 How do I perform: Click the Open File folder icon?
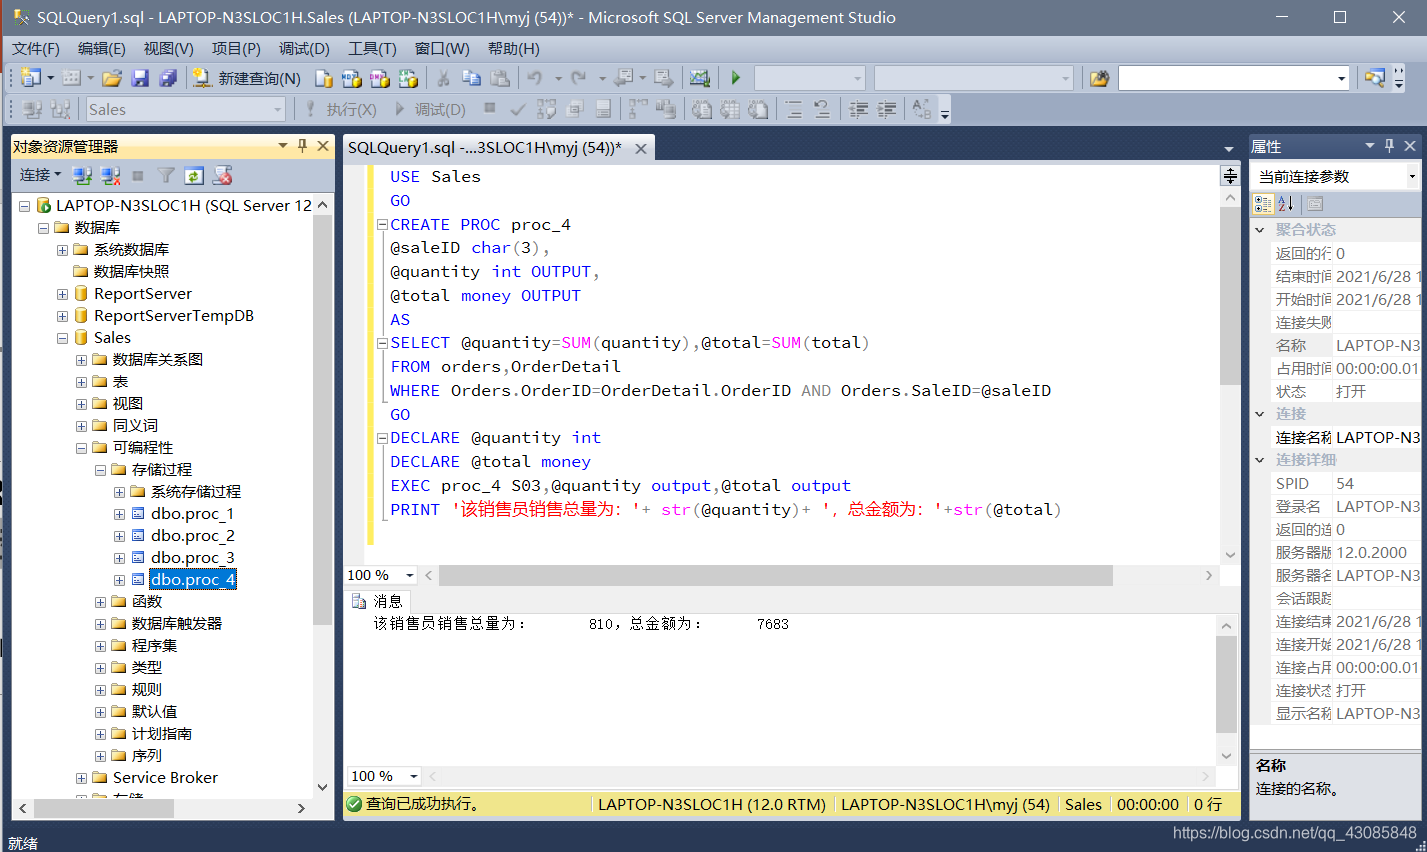[x=112, y=78]
